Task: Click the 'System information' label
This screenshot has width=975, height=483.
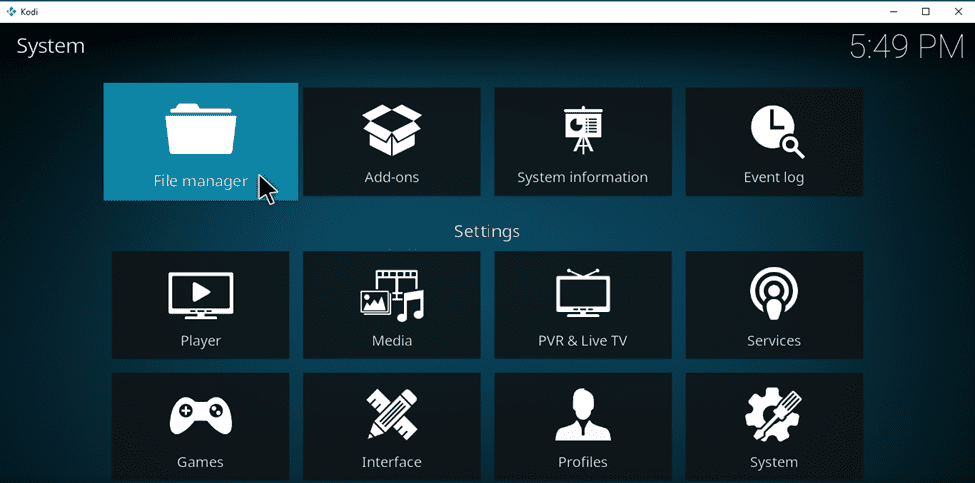Action: tap(583, 178)
